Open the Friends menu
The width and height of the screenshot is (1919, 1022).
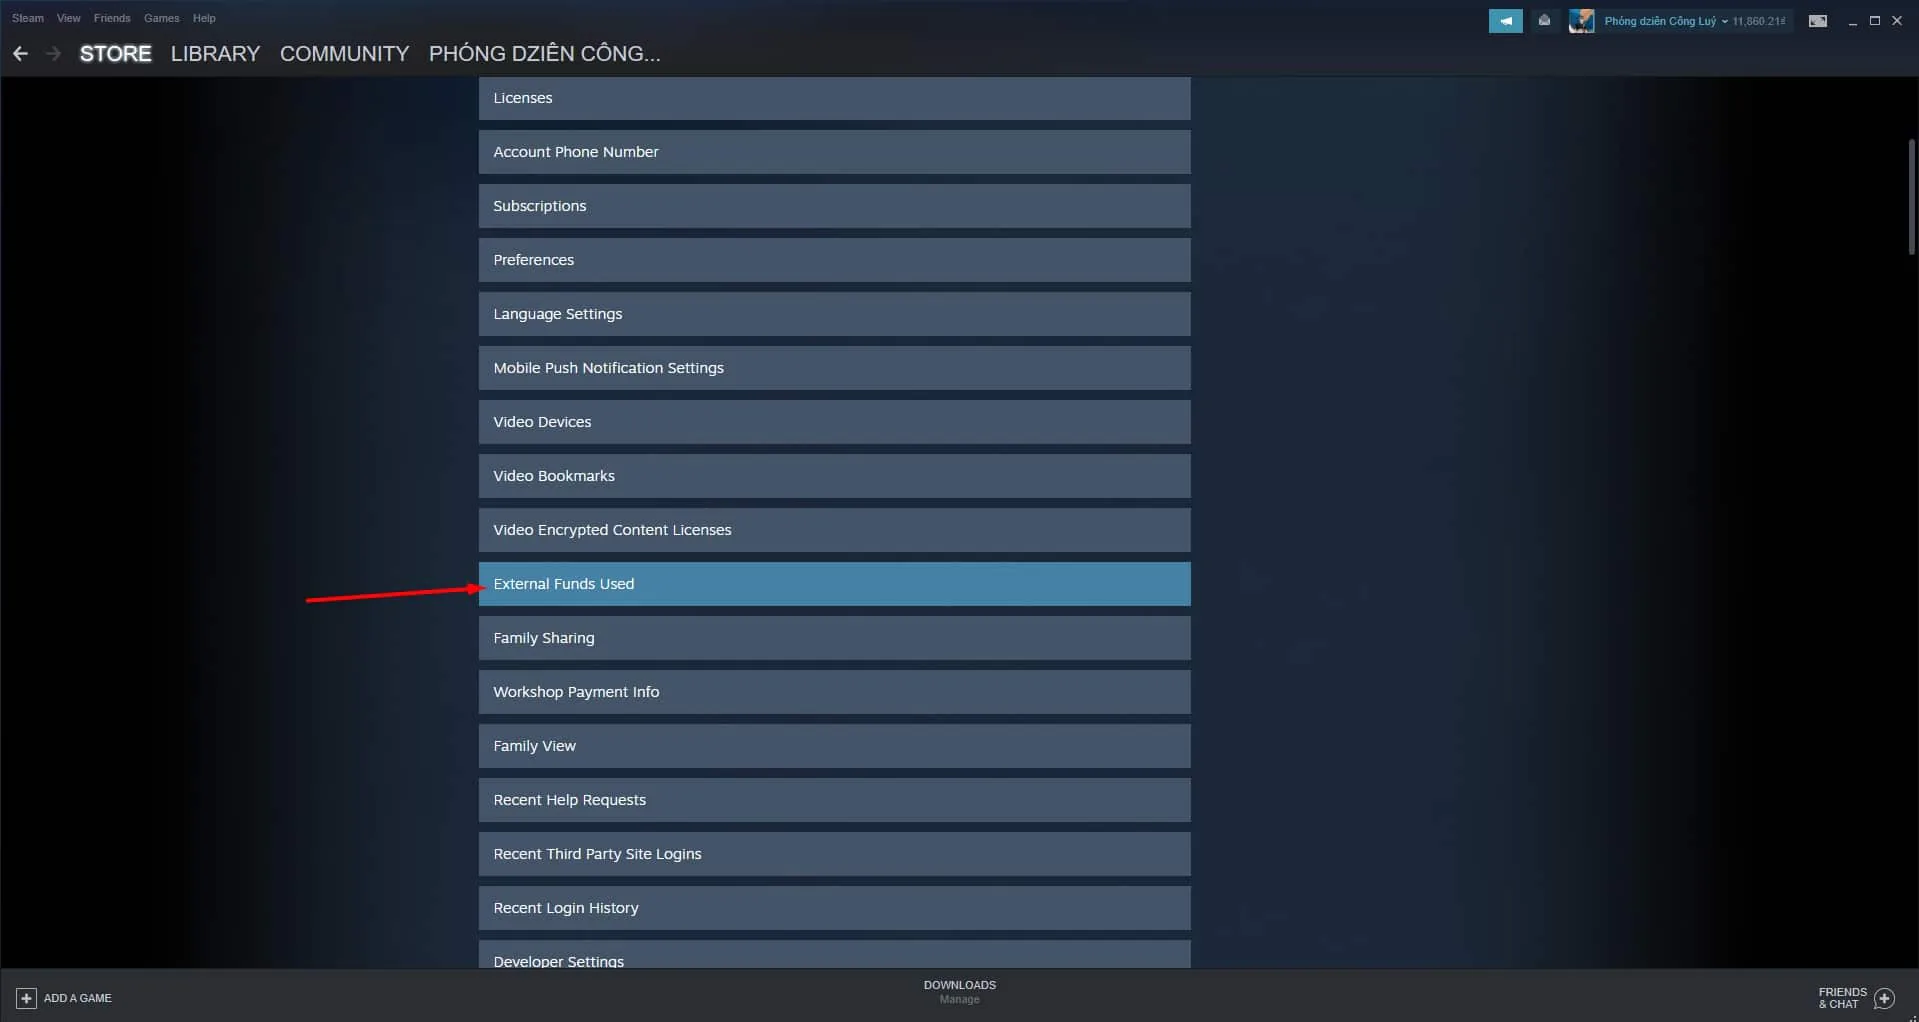(x=112, y=18)
